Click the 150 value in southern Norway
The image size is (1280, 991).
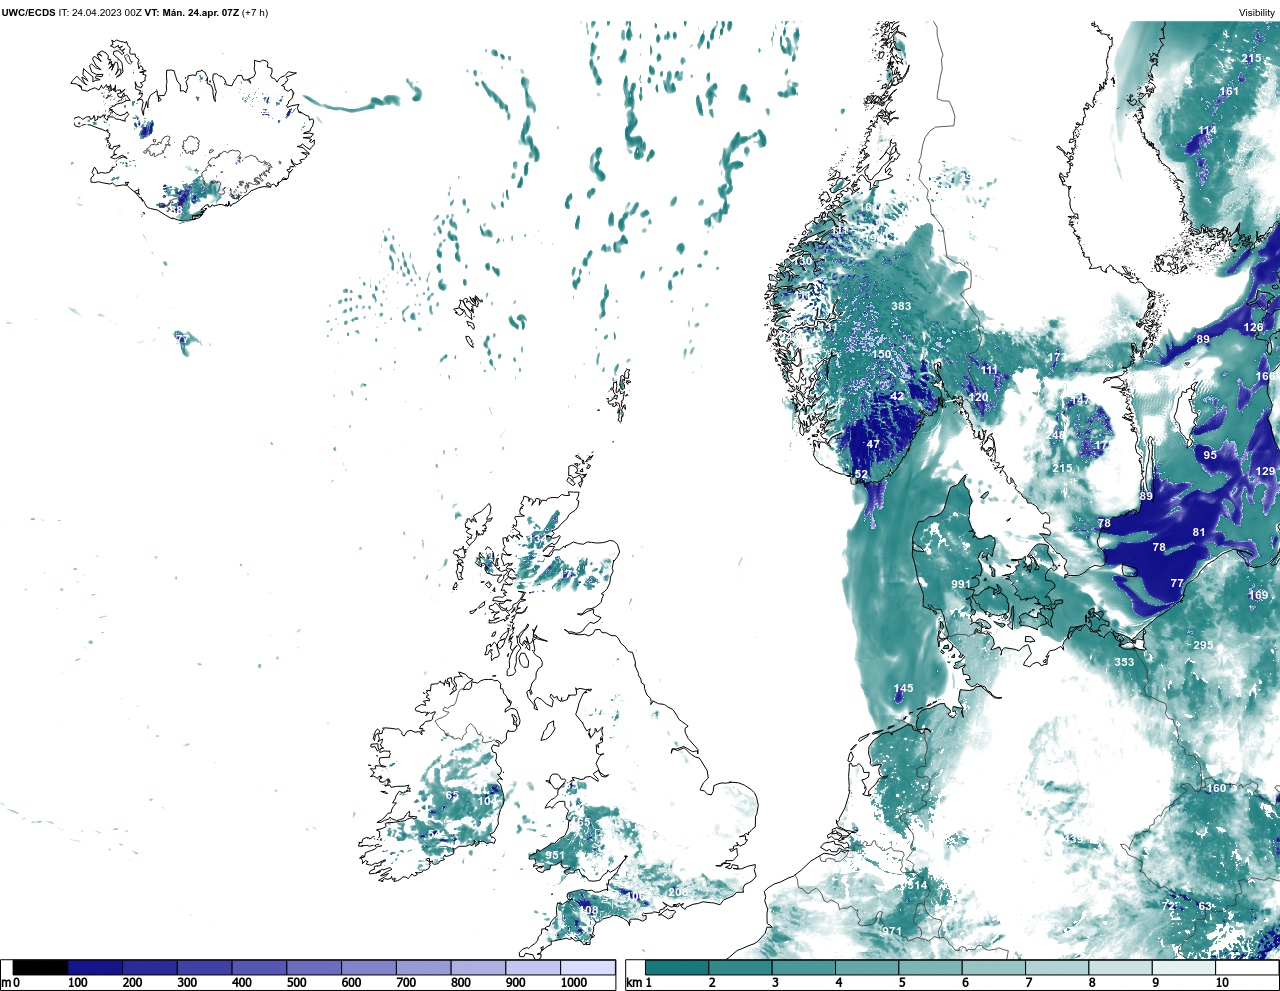[x=881, y=355]
